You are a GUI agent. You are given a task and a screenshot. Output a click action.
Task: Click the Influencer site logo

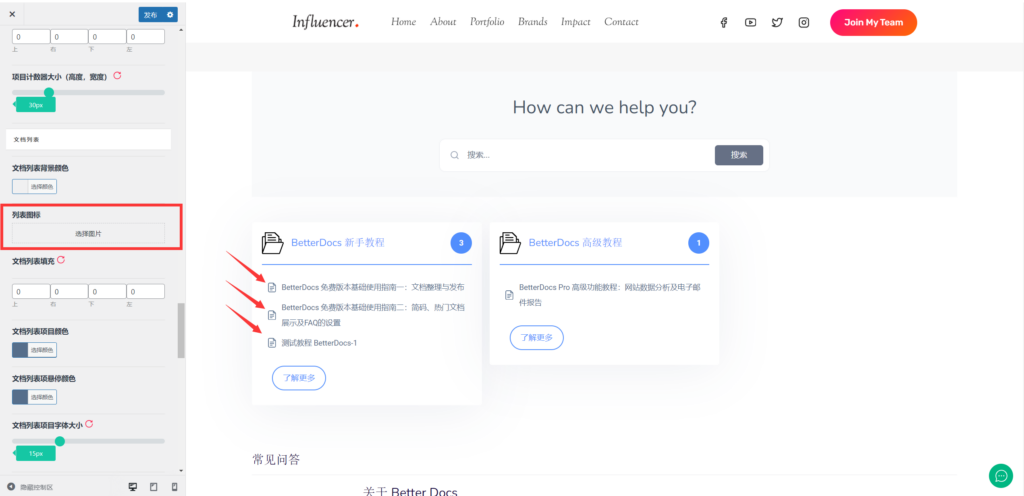pyautogui.click(x=326, y=22)
